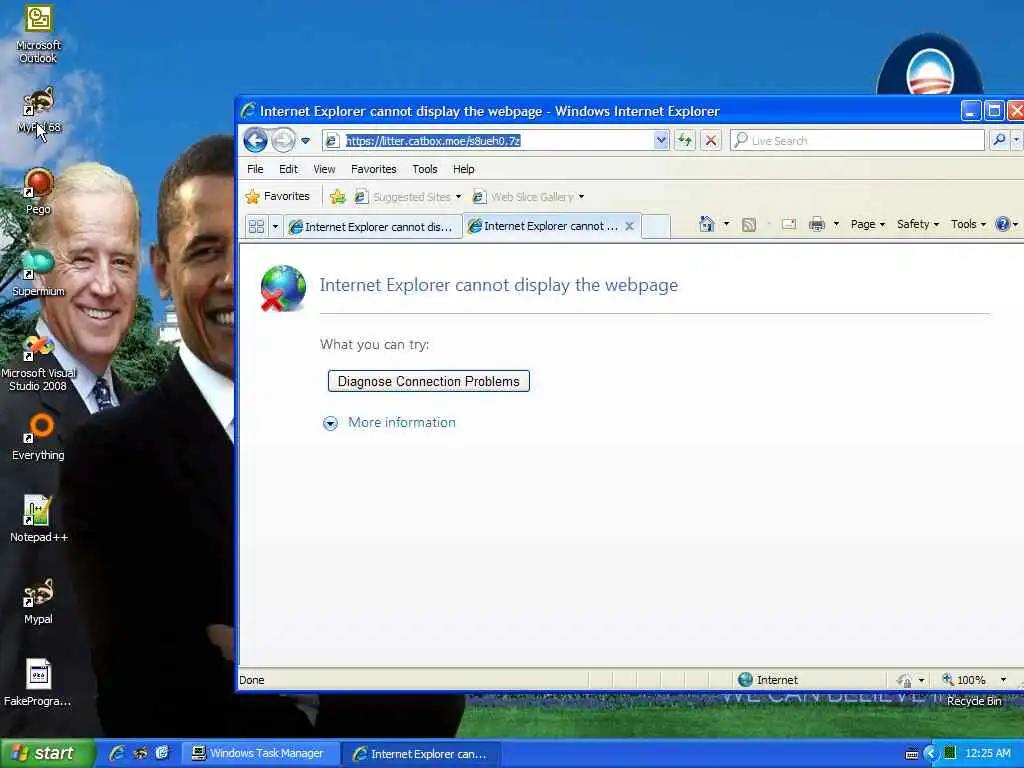Screen dimensions: 1024x768
Task: Launch Mypal from the Quick Launch bar
Action: (x=140, y=753)
